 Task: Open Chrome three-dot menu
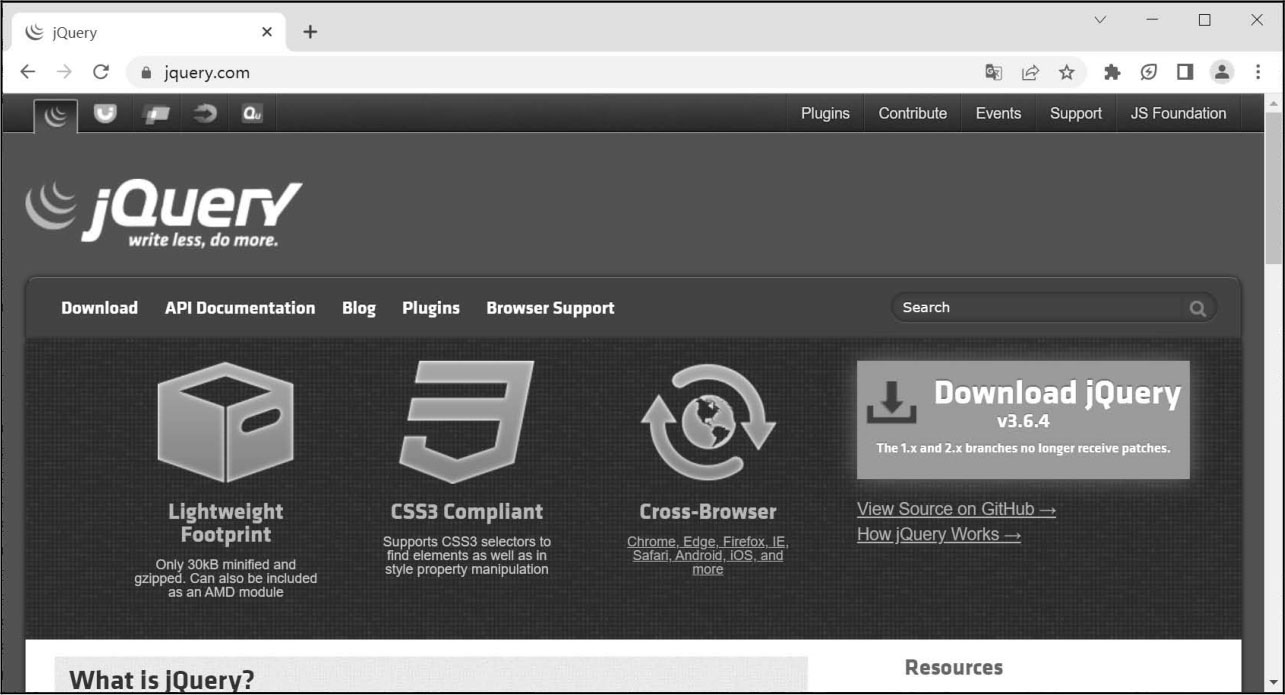1258,72
